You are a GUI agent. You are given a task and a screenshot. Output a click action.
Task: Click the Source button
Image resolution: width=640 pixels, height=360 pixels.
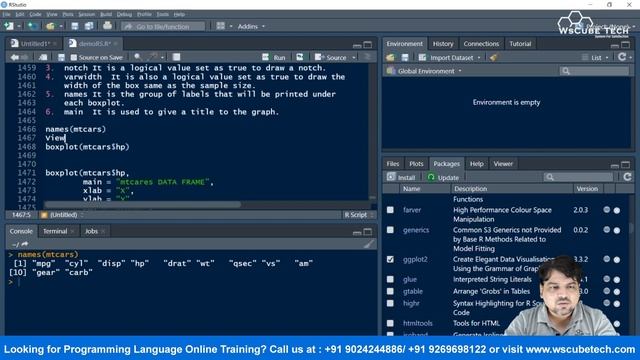[331, 58]
